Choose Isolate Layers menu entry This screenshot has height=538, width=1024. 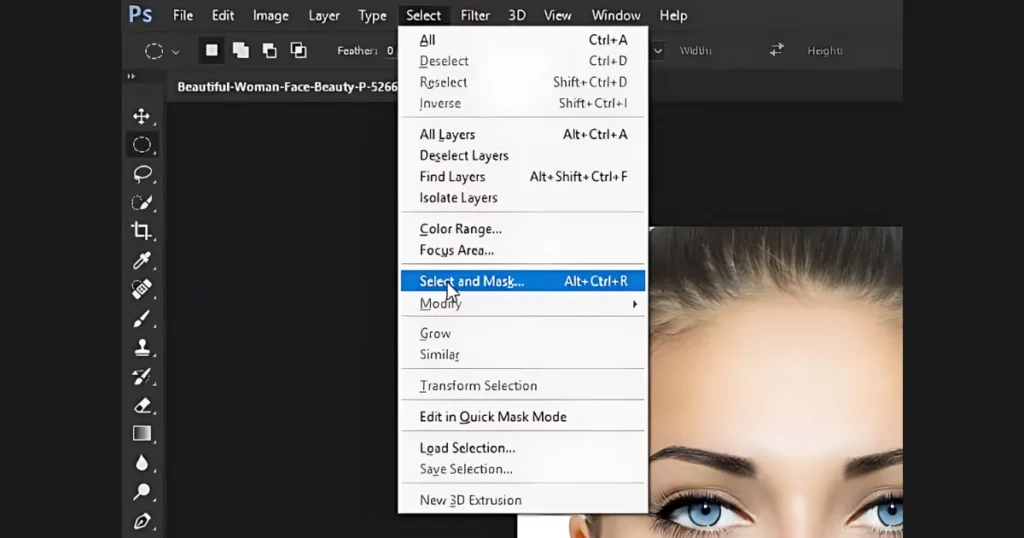pos(522,198)
